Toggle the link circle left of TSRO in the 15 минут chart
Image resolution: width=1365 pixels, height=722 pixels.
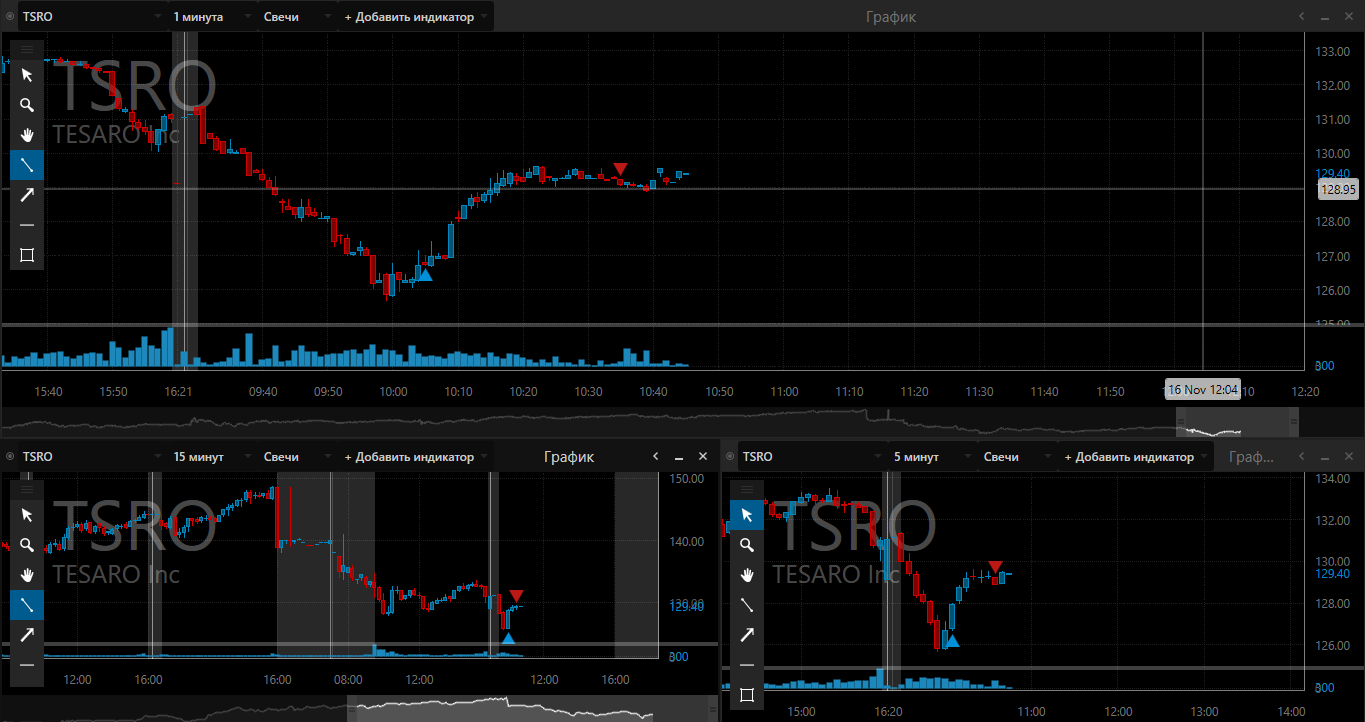tap(9, 457)
